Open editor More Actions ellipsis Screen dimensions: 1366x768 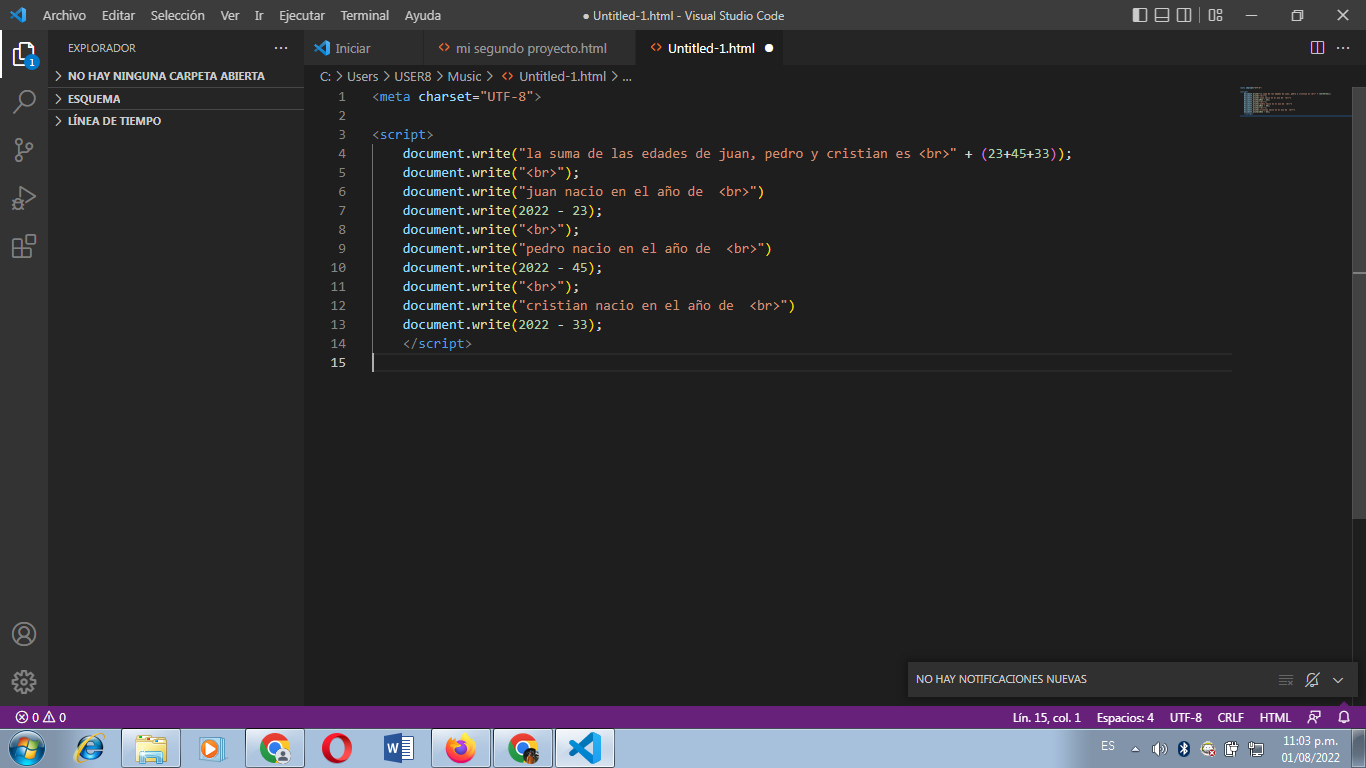(1343, 48)
